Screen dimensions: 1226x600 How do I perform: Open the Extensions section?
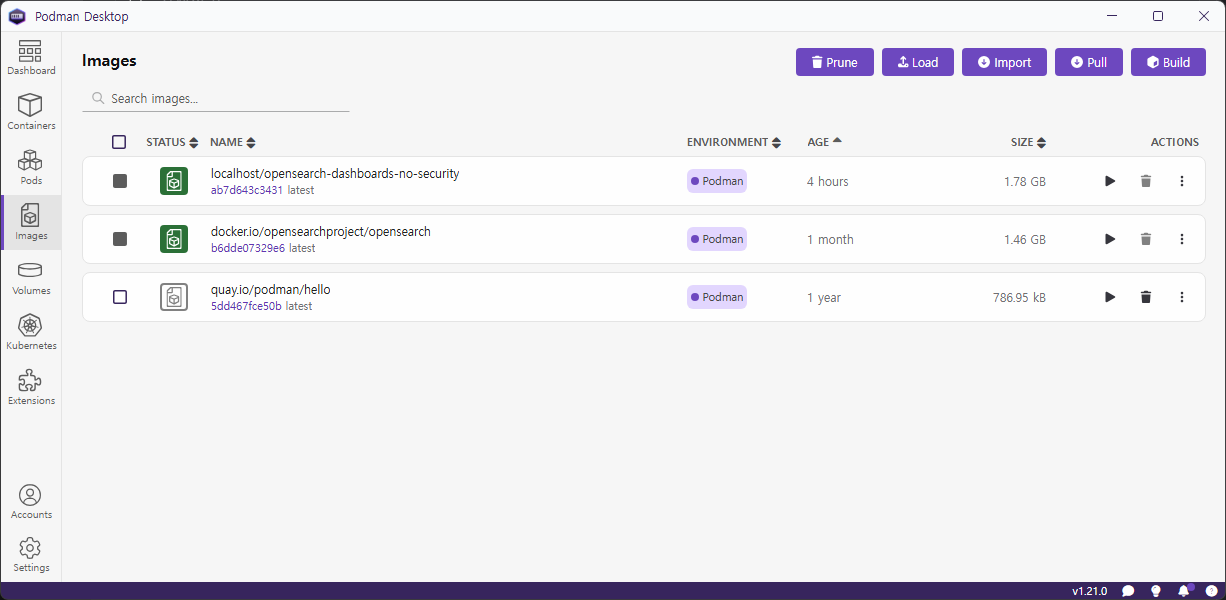31,388
